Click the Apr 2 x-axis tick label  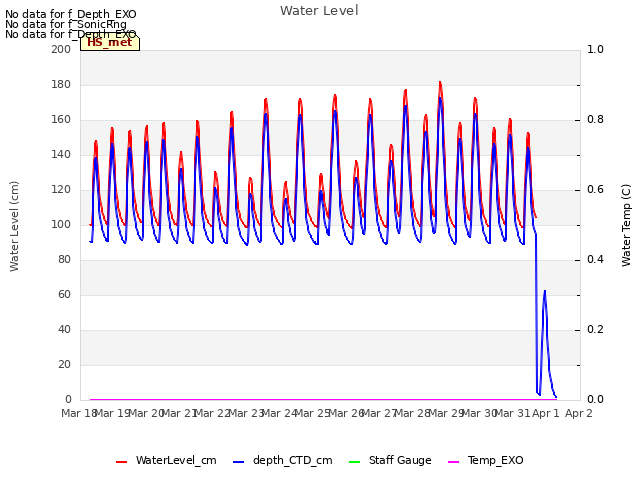pos(578,413)
